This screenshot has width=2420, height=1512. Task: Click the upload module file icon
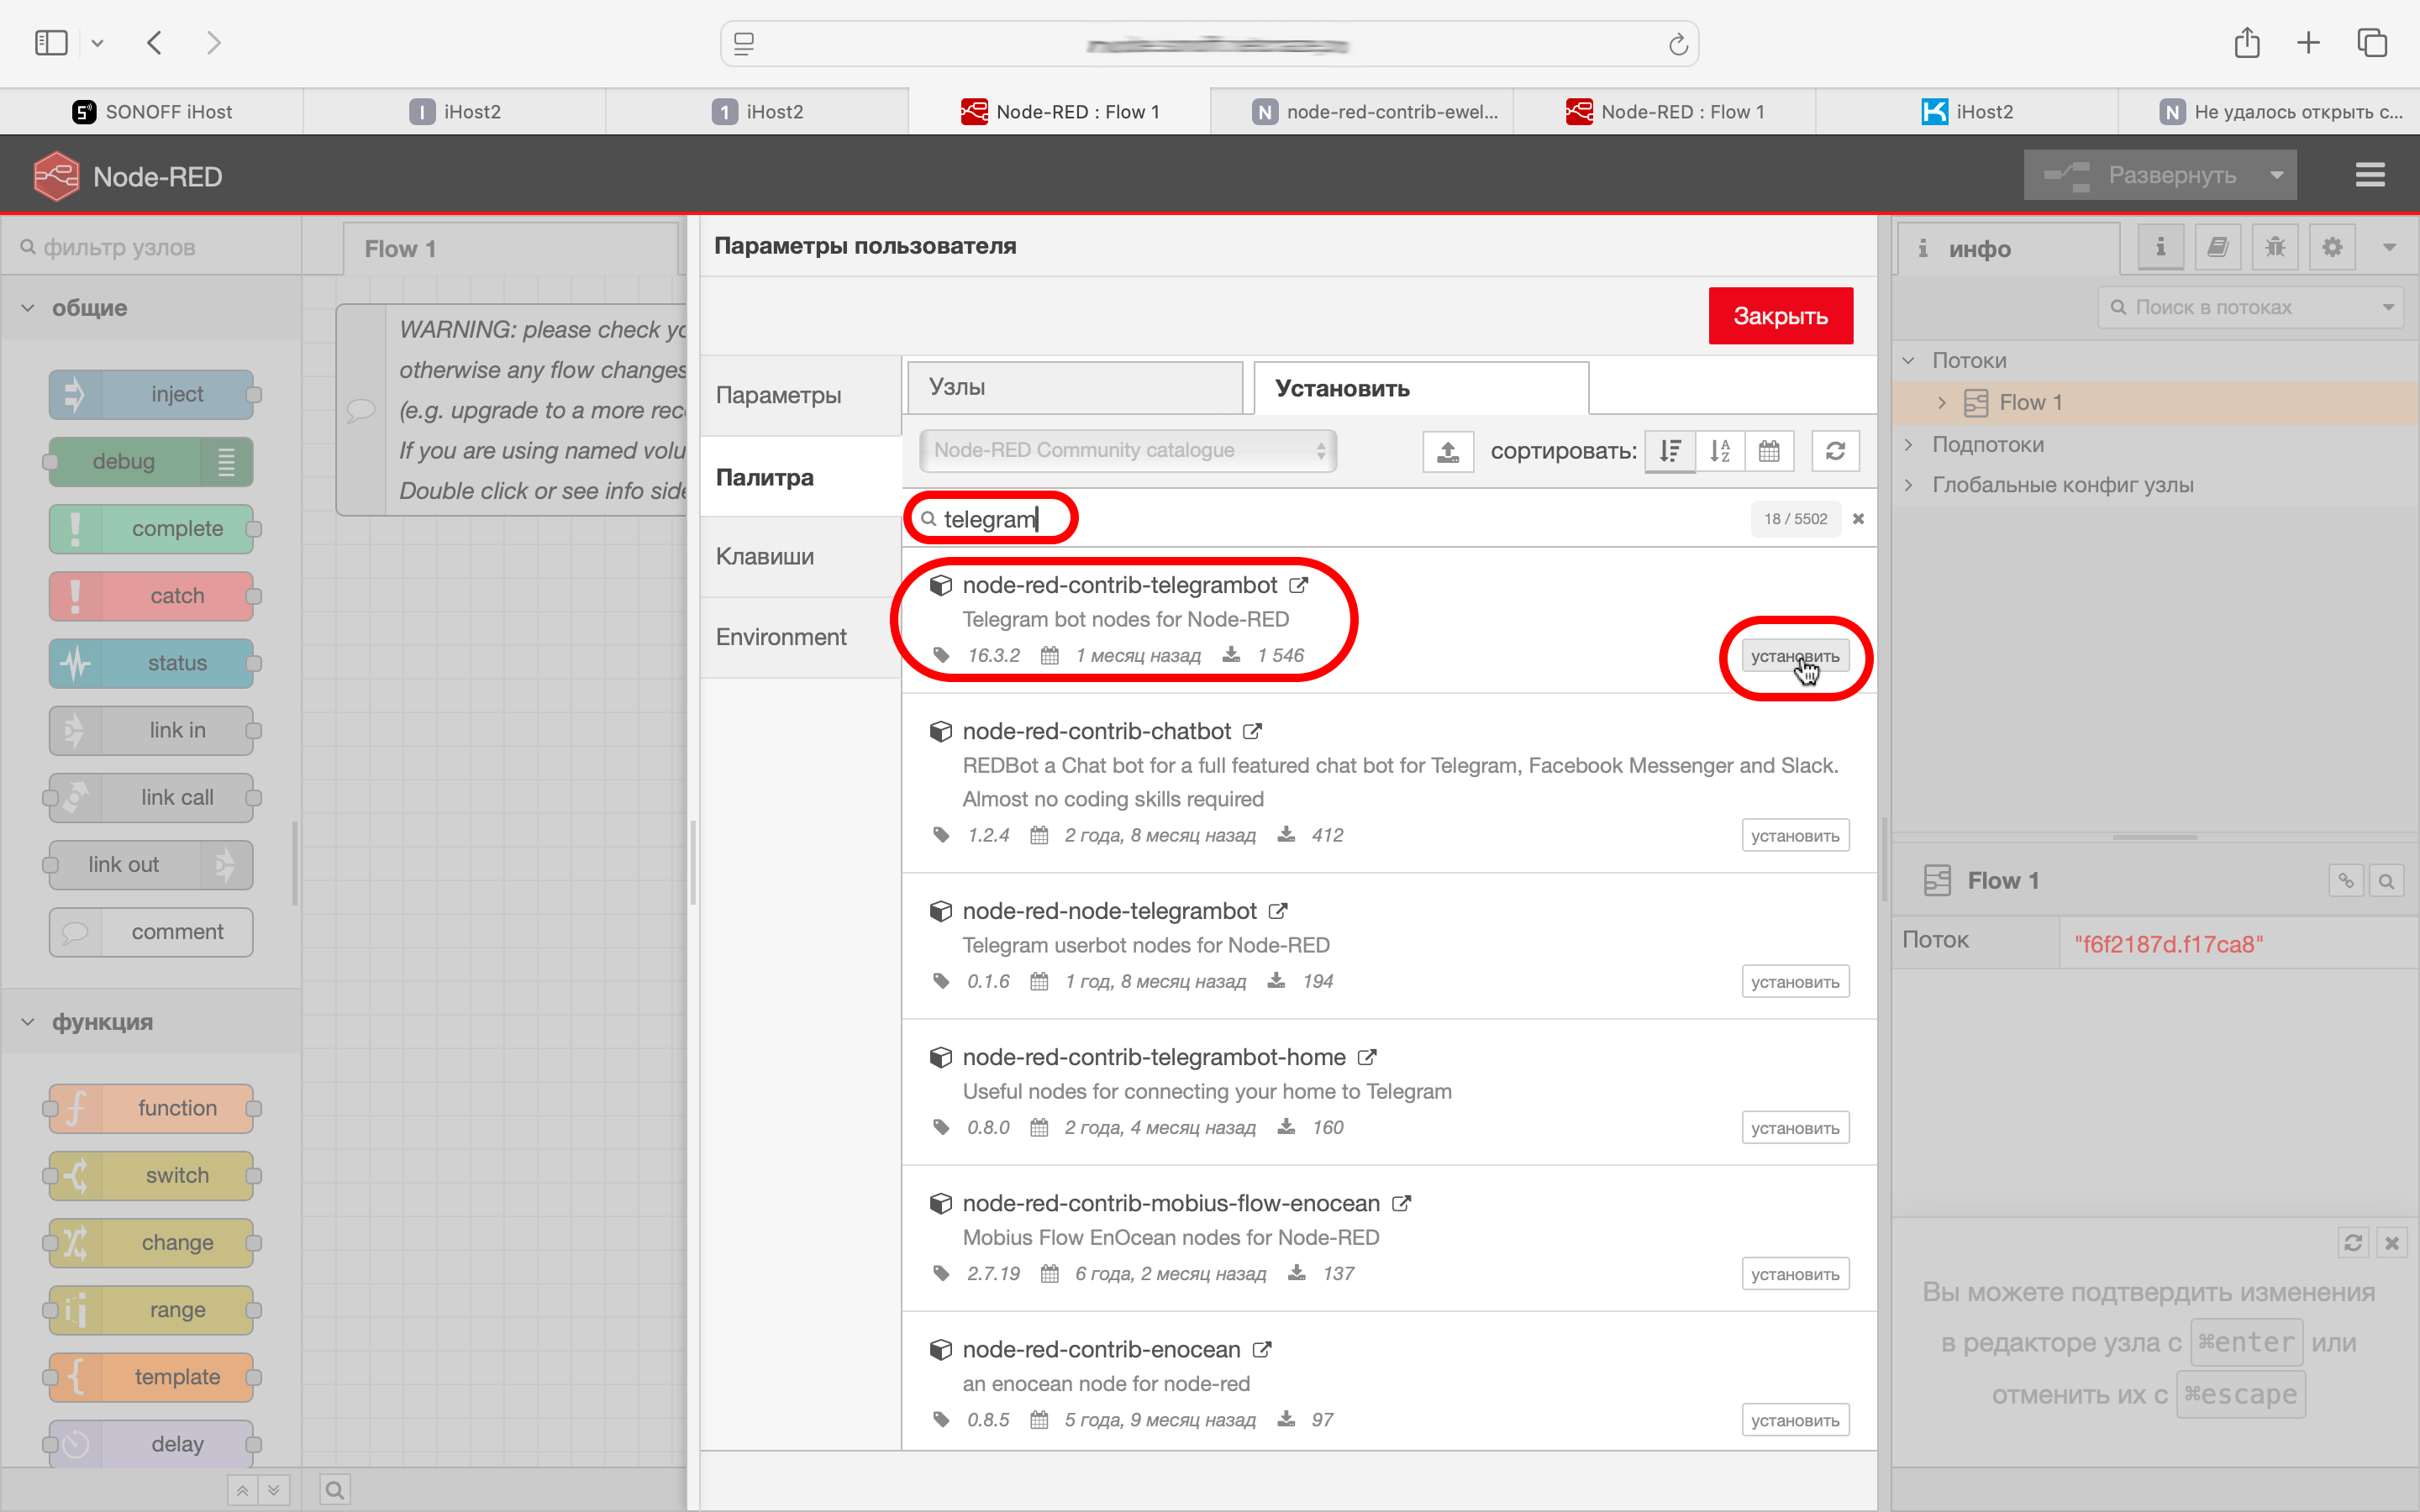(1447, 451)
